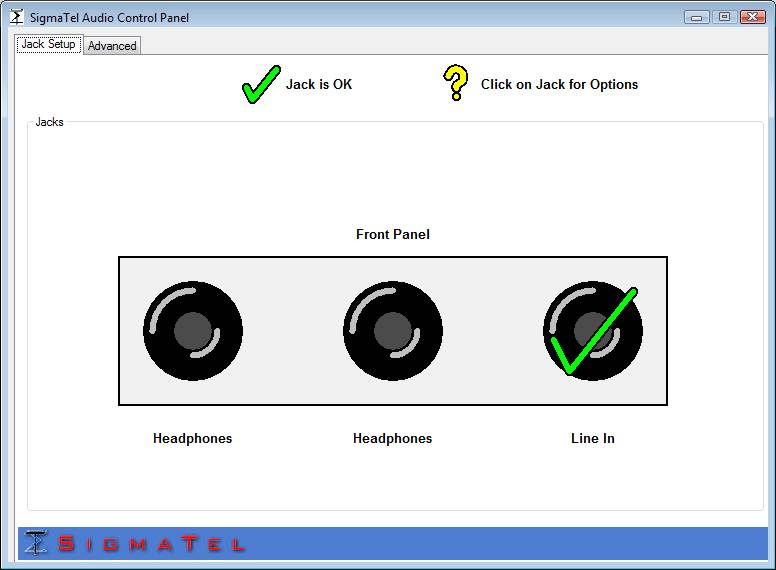The height and width of the screenshot is (570, 776).
Task: Click the window title 'SigmaTel Audio Control Panel'
Action: pyautogui.click(x=109, y=18)
